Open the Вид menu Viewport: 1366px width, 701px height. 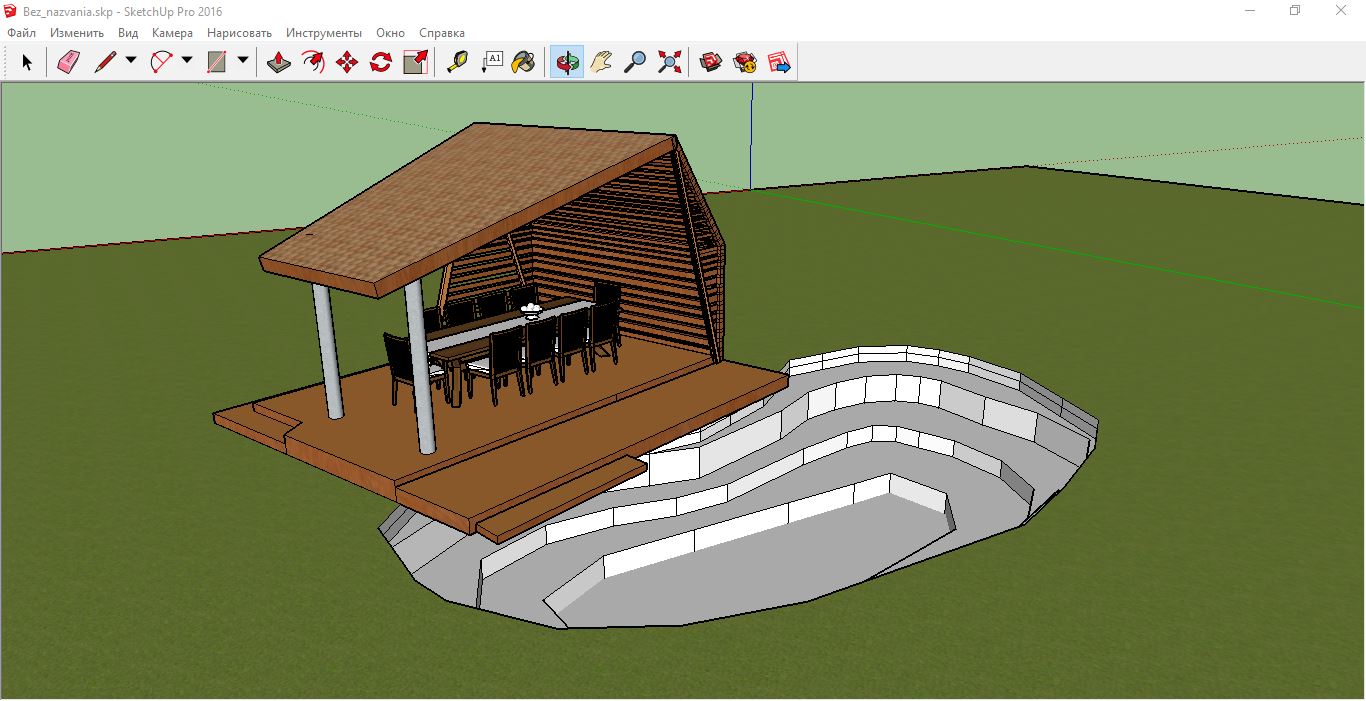click(x=128, y=33)
